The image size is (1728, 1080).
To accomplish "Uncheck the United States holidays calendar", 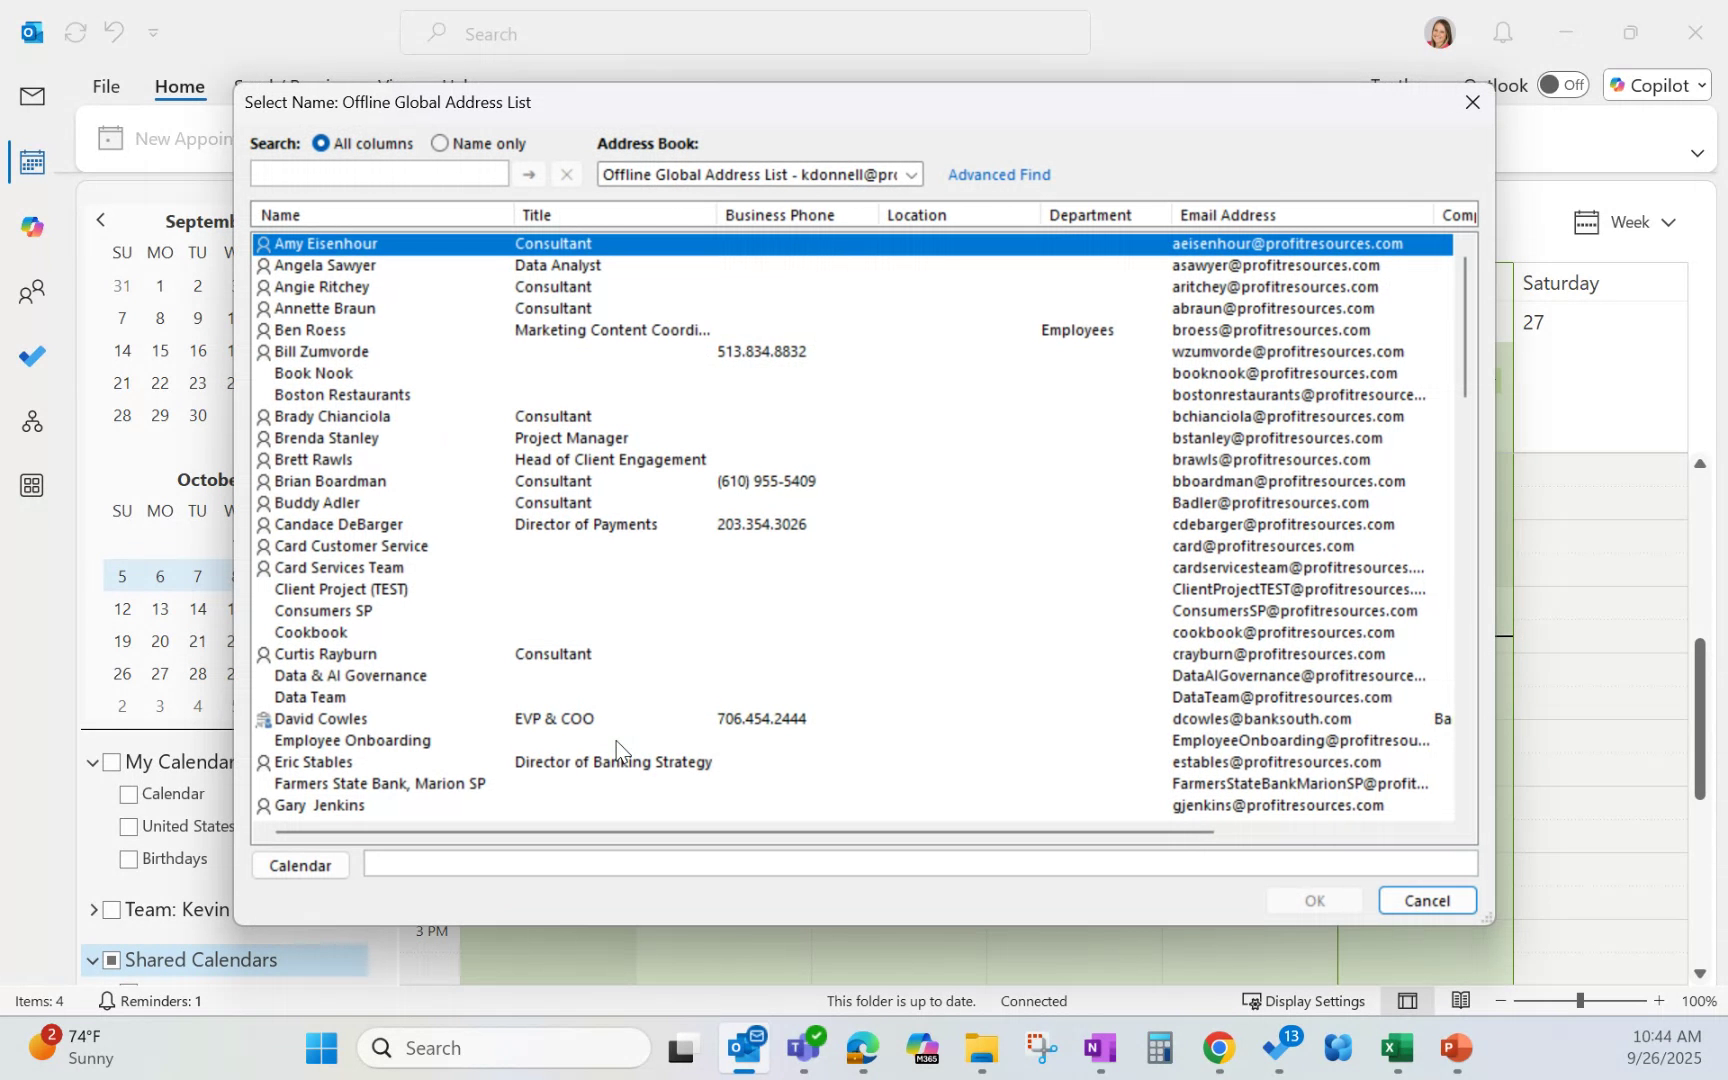I will pos(128,826).
